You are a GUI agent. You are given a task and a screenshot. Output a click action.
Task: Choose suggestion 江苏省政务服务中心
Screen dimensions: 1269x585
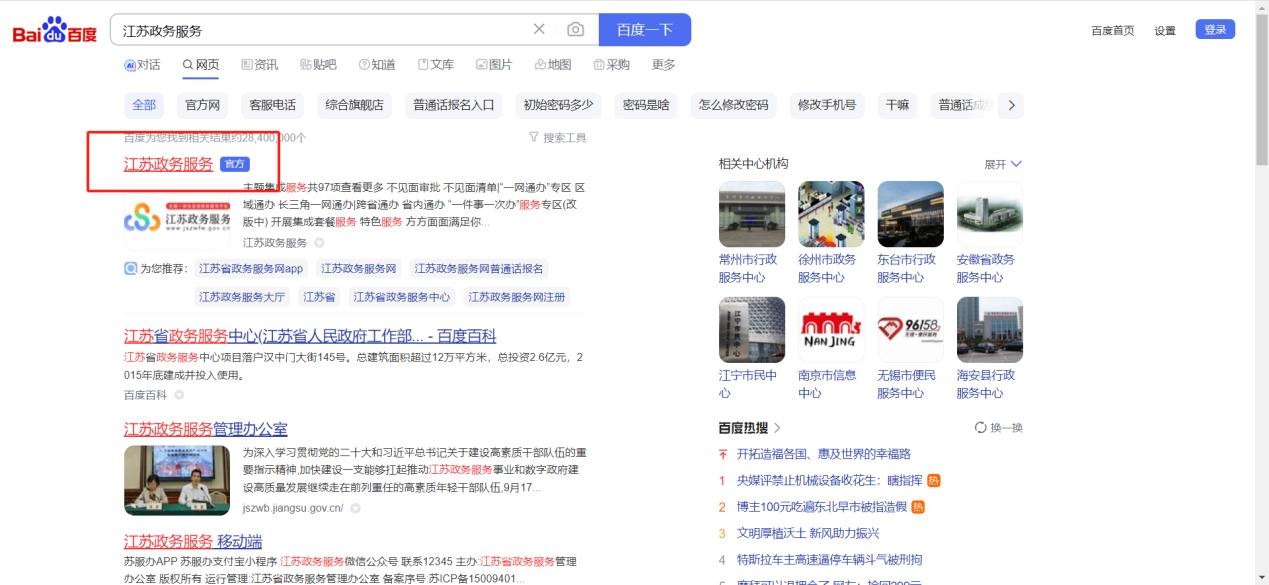pyautogui.click(x=401, y=297)
